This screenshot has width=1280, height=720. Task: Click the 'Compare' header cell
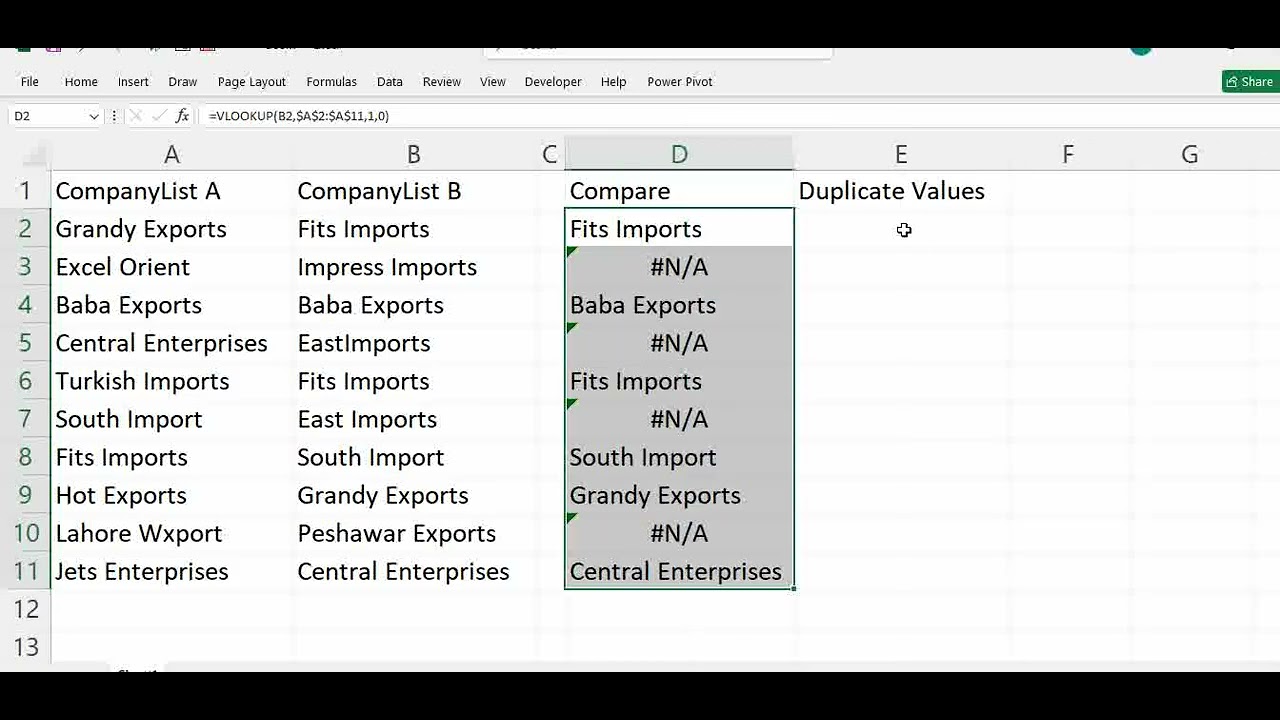(x=680, y=191)
